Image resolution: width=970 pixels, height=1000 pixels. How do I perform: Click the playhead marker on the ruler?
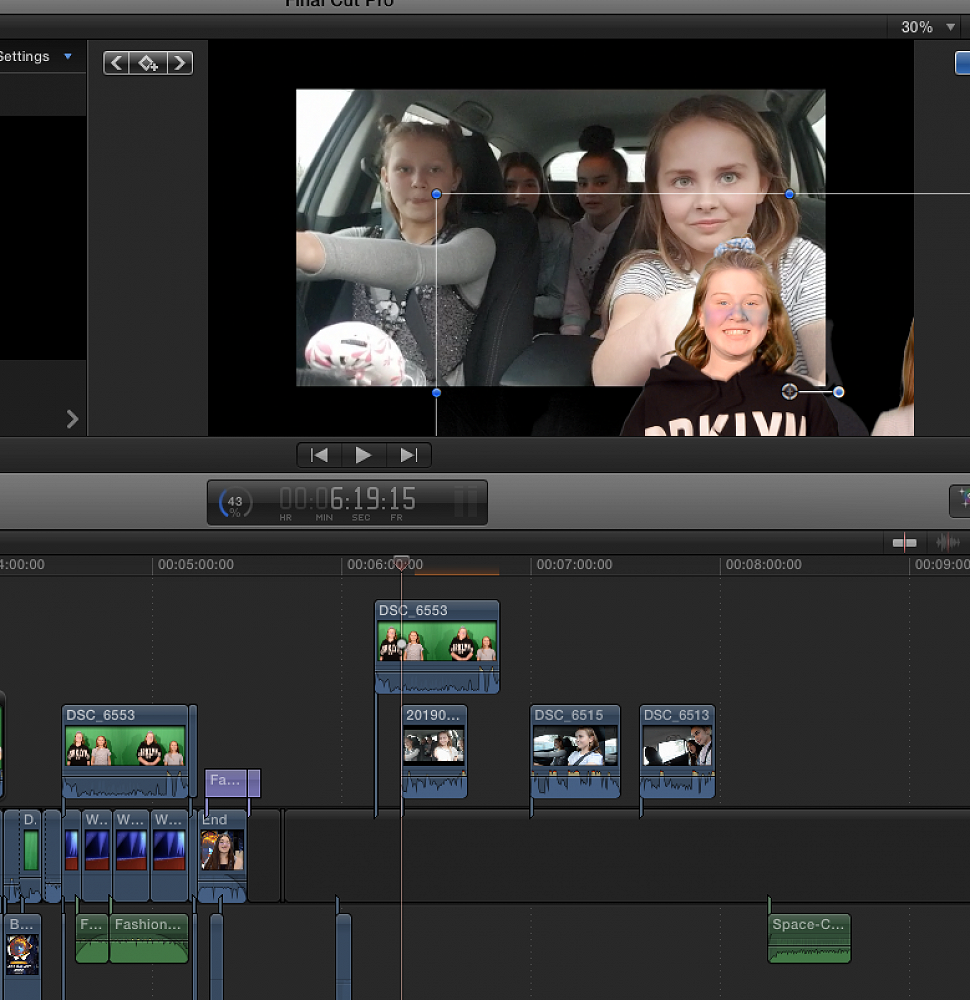tap(401, 563)
